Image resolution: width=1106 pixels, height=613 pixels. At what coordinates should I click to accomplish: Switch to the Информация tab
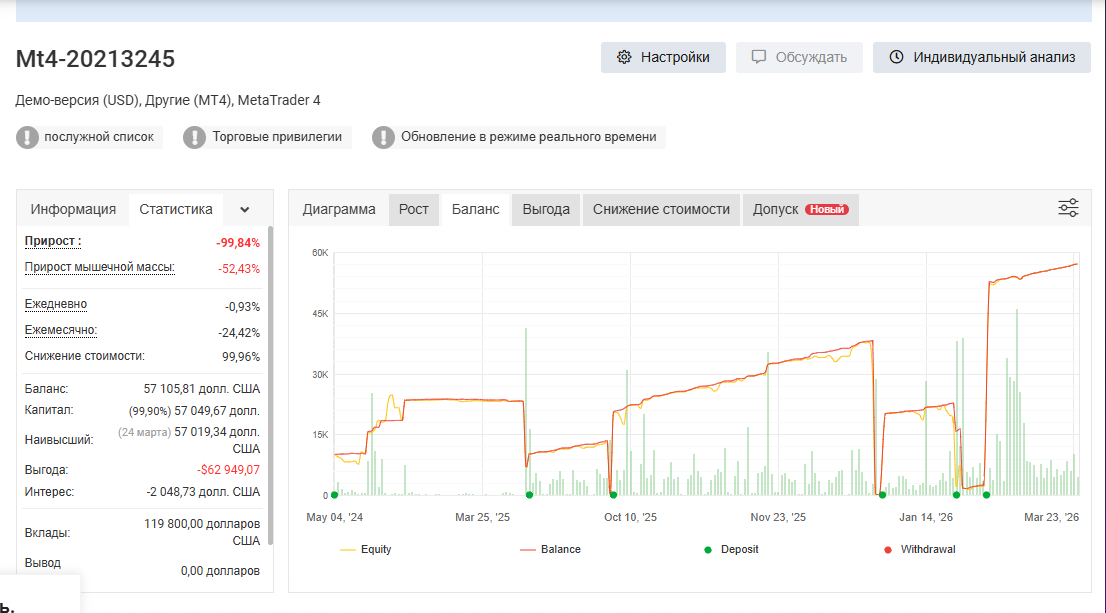(x=73, y=210)
